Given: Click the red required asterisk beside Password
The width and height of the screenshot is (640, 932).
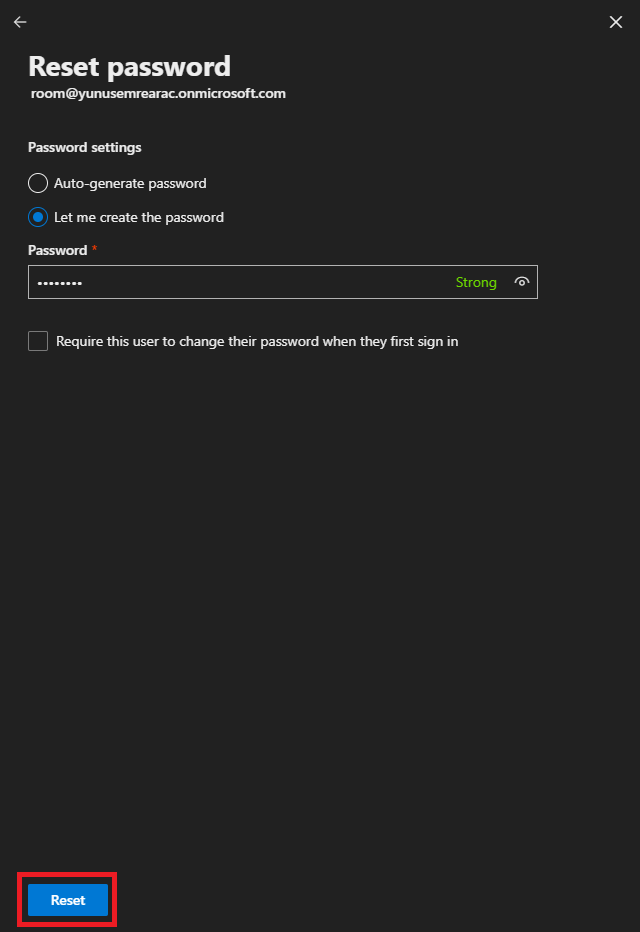Looking at the screenshot, I should [94, 248].
